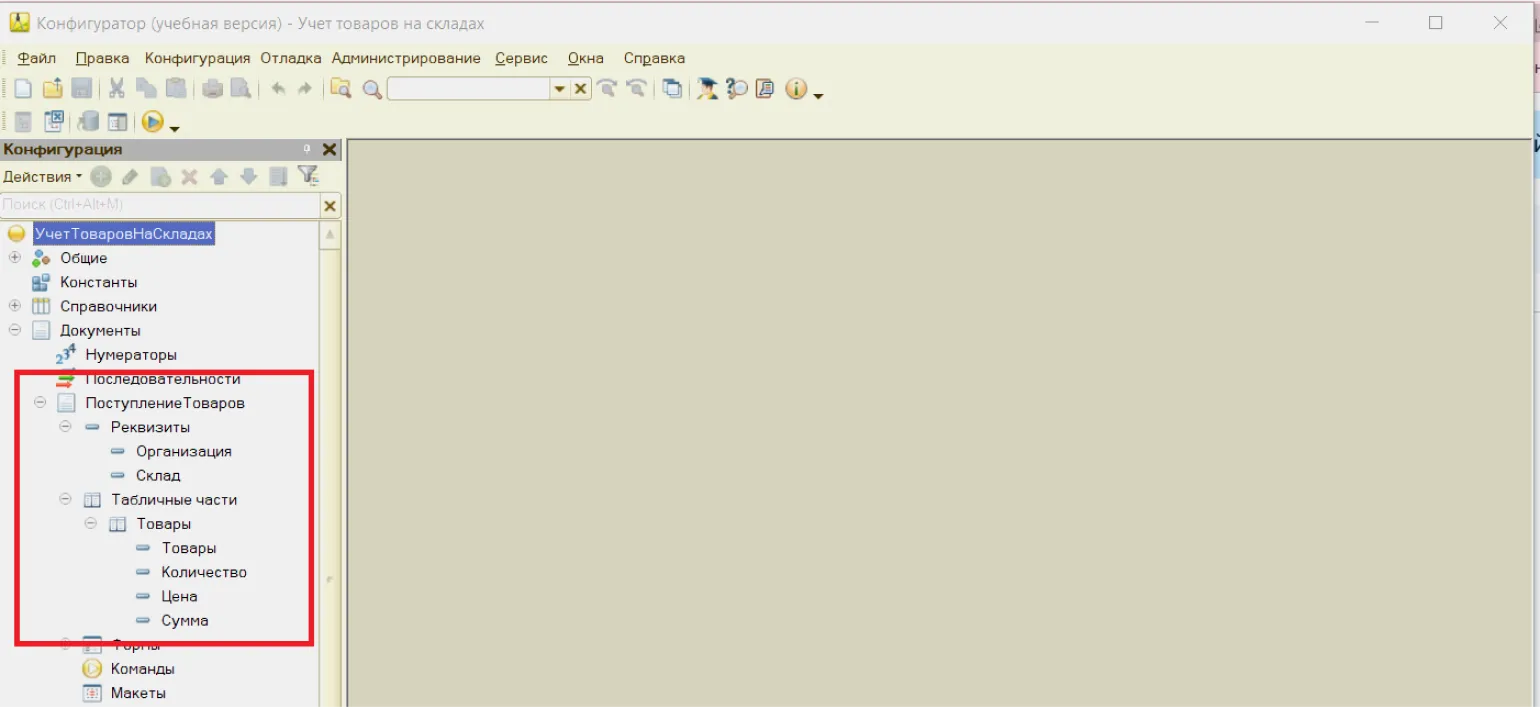
Task: Open the Действия dropdown menu
Action: (42, 177)
